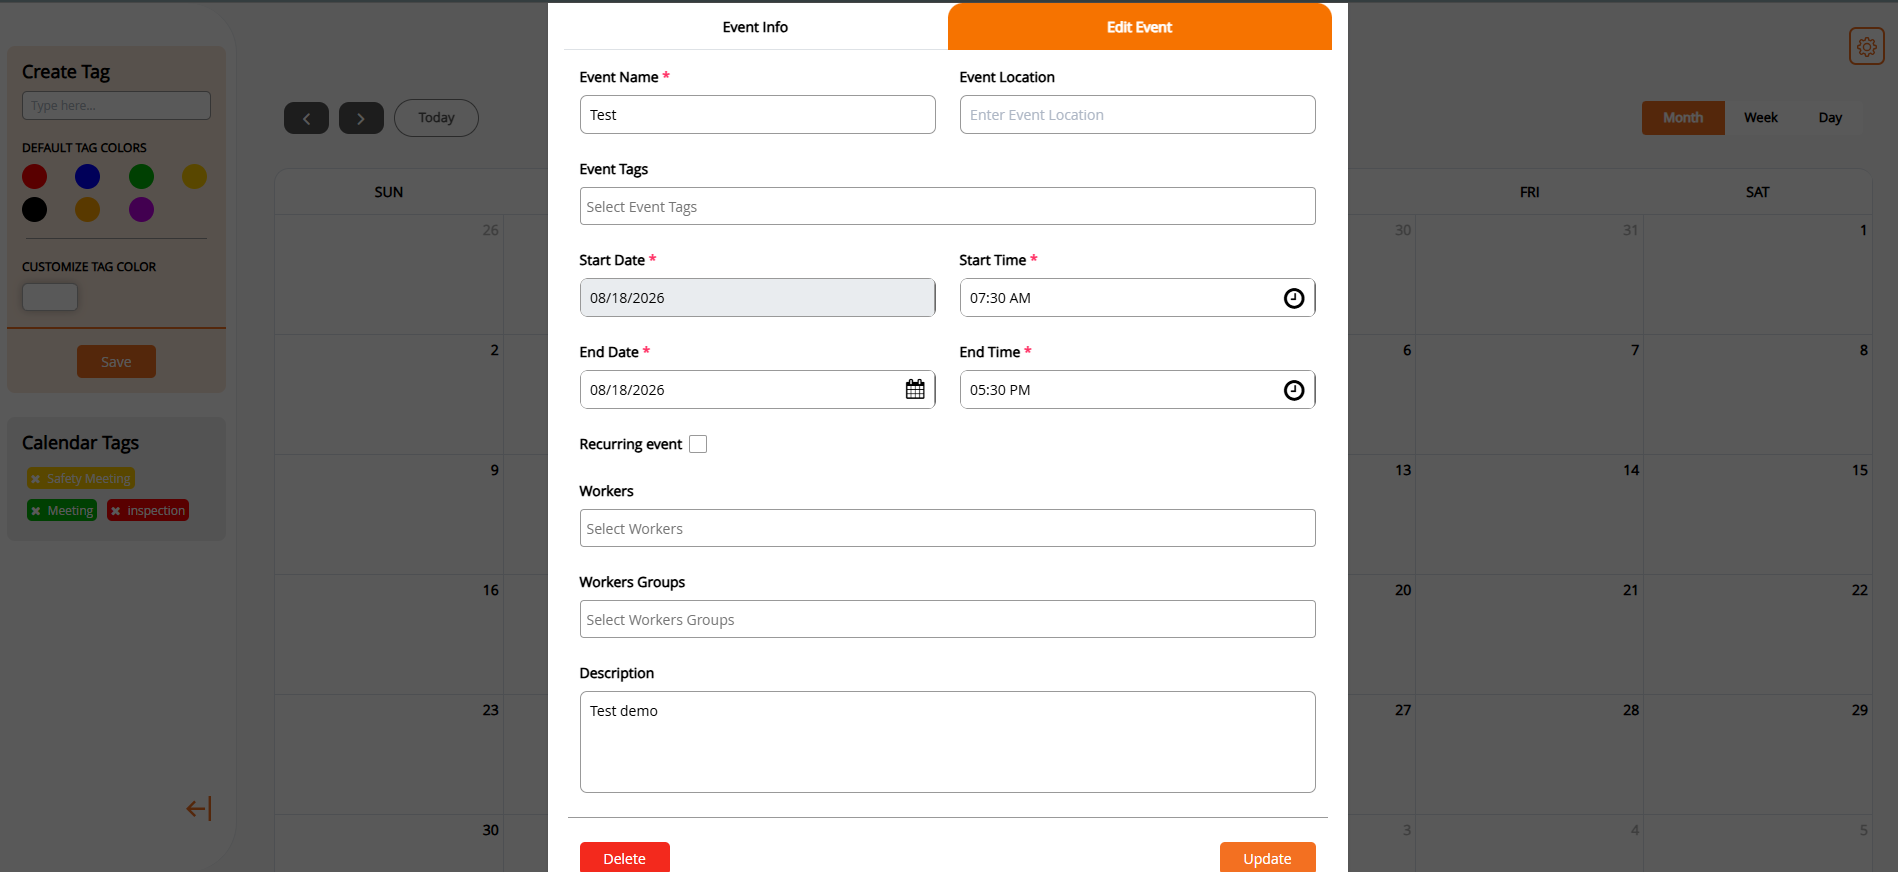
Task: Switch to the Edit Event tab
Action: click(1139, 27)
